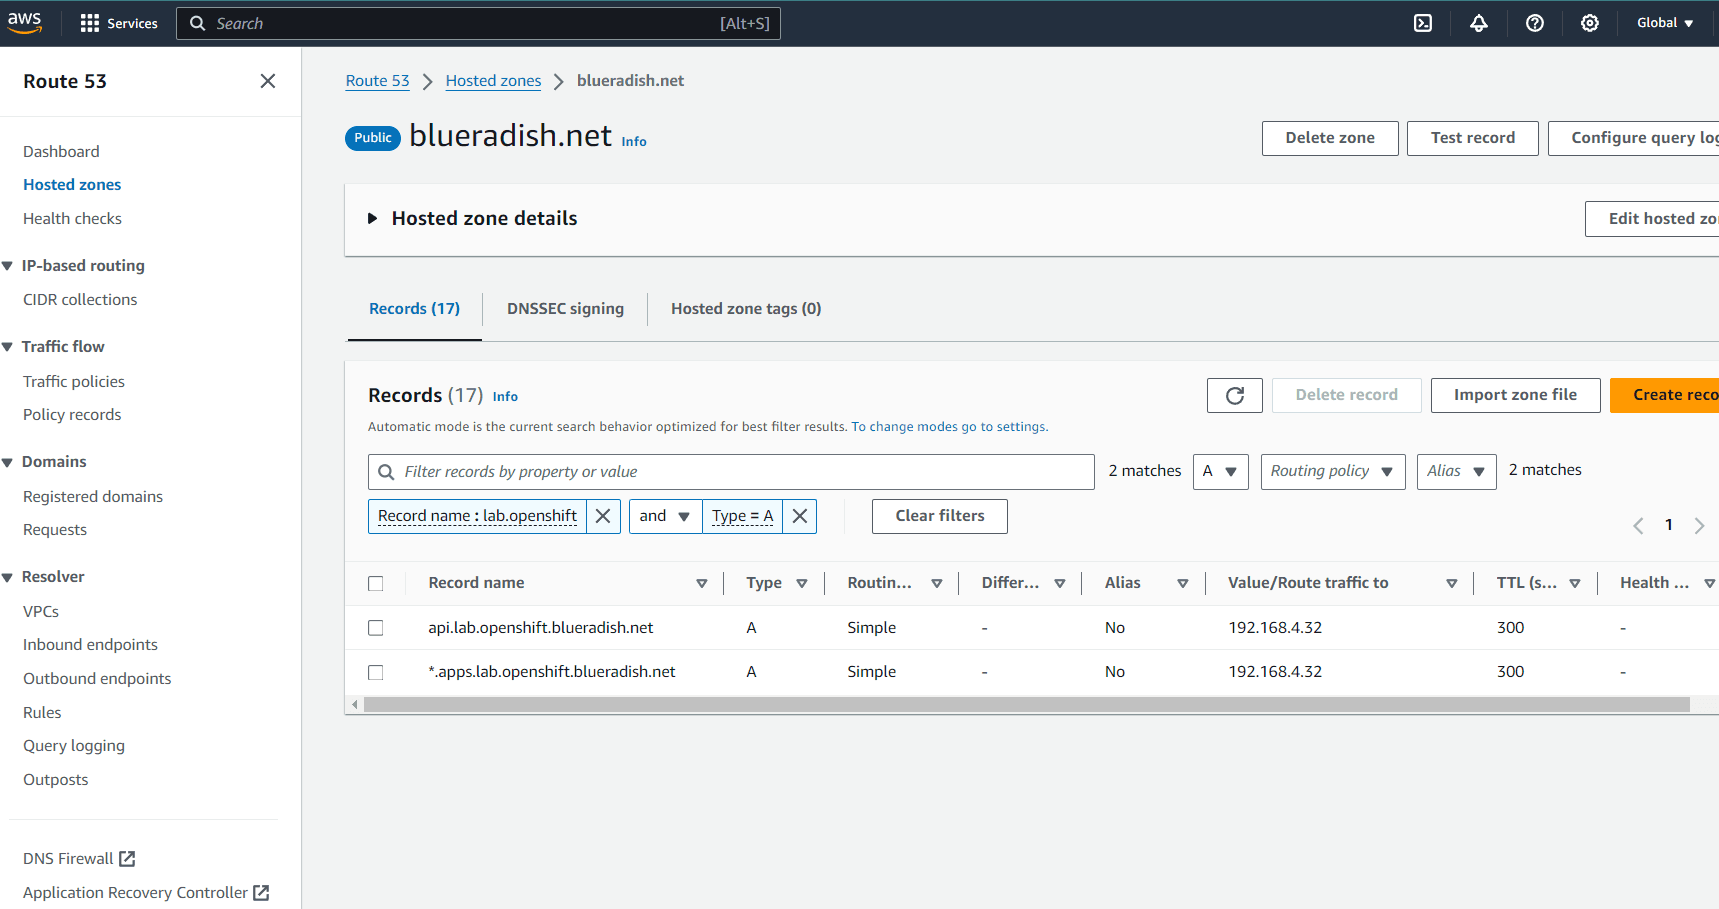Viewport: 1719px width, 909px height.
Task: Open 'To change modes go to settings' link
Action: (x=949, y=427)
